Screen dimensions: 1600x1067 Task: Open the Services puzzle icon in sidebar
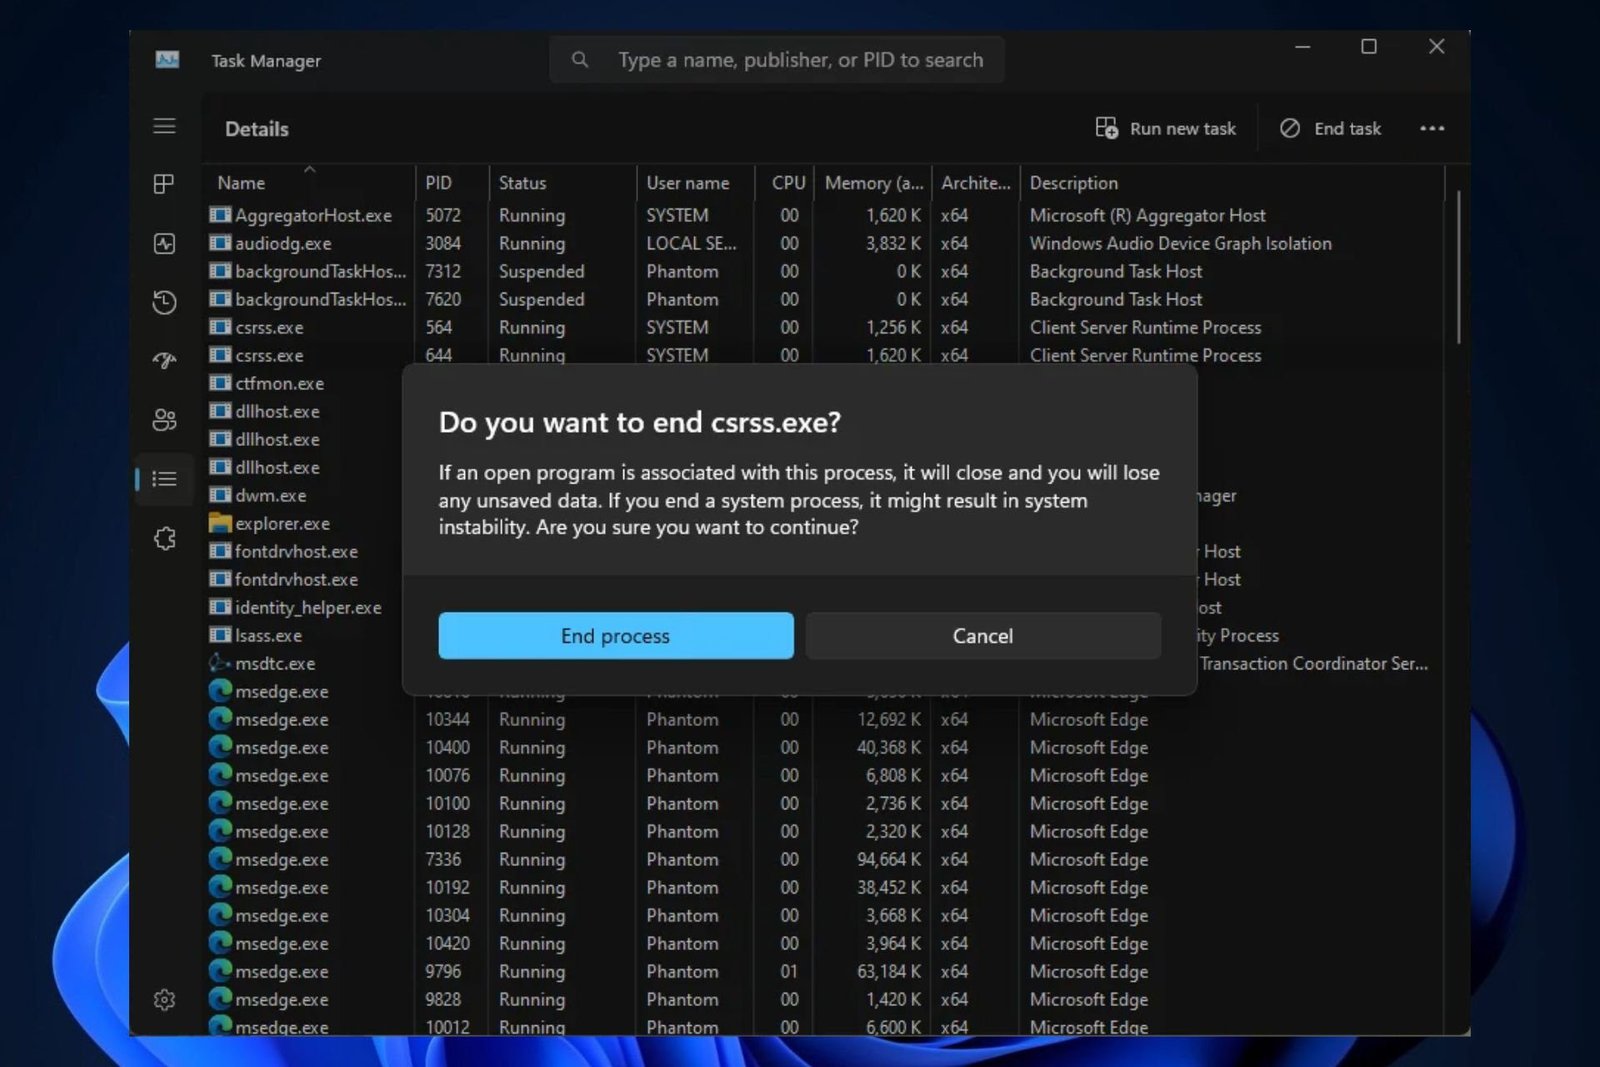coord(164,538)
